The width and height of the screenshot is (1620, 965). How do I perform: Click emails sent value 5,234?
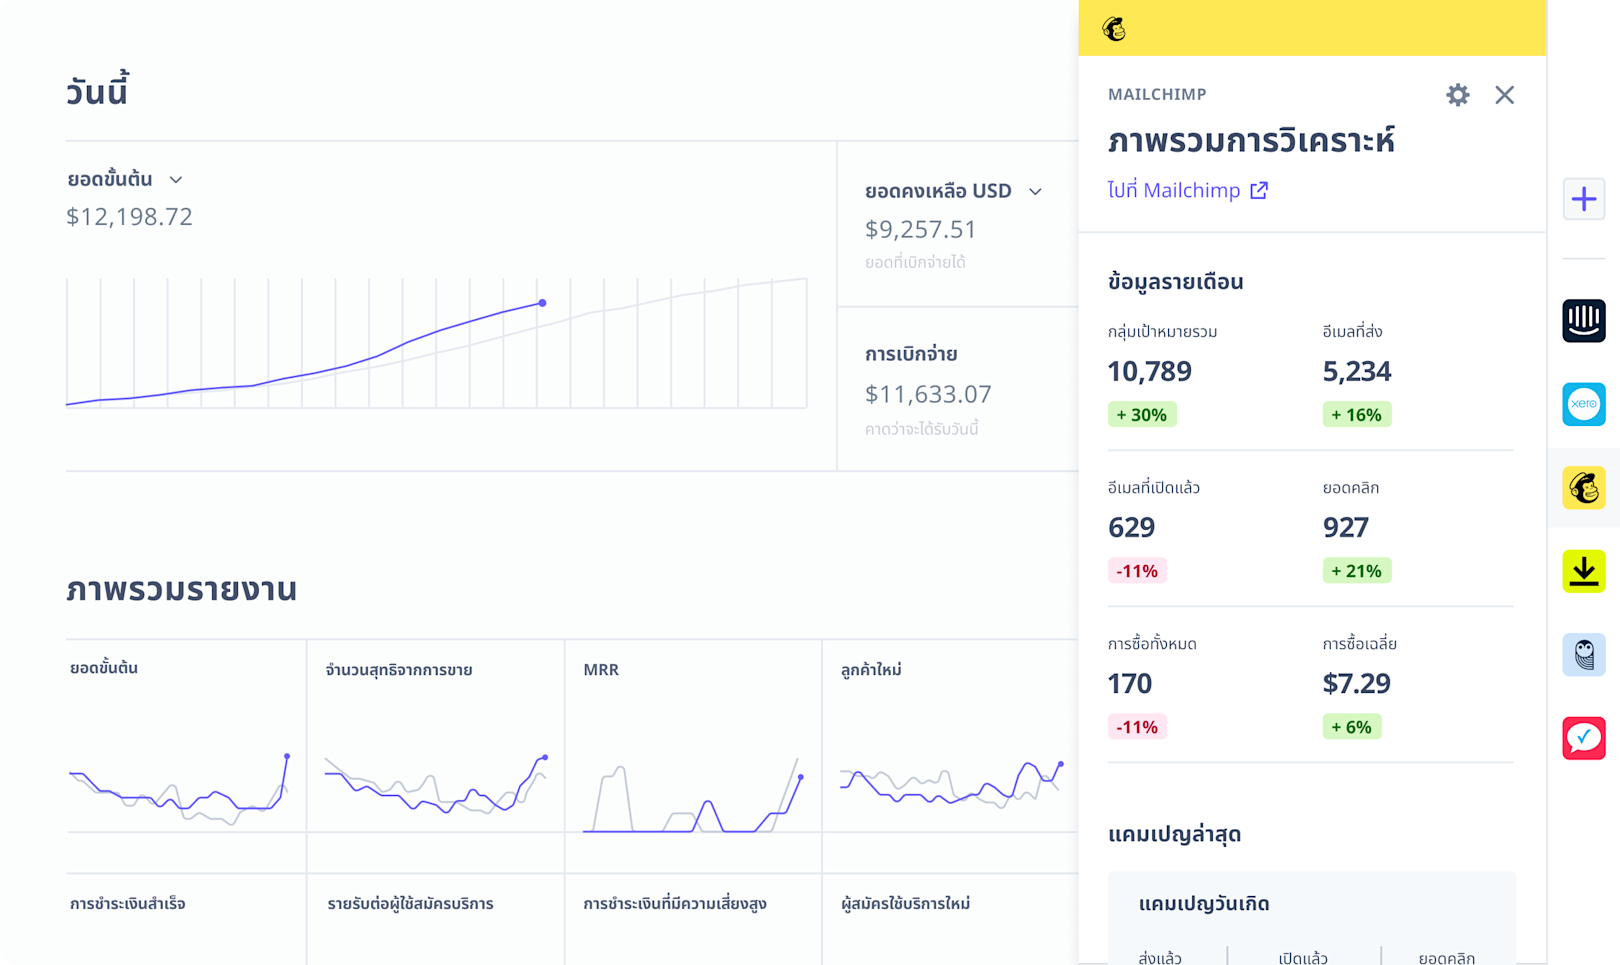(1357, 372)
